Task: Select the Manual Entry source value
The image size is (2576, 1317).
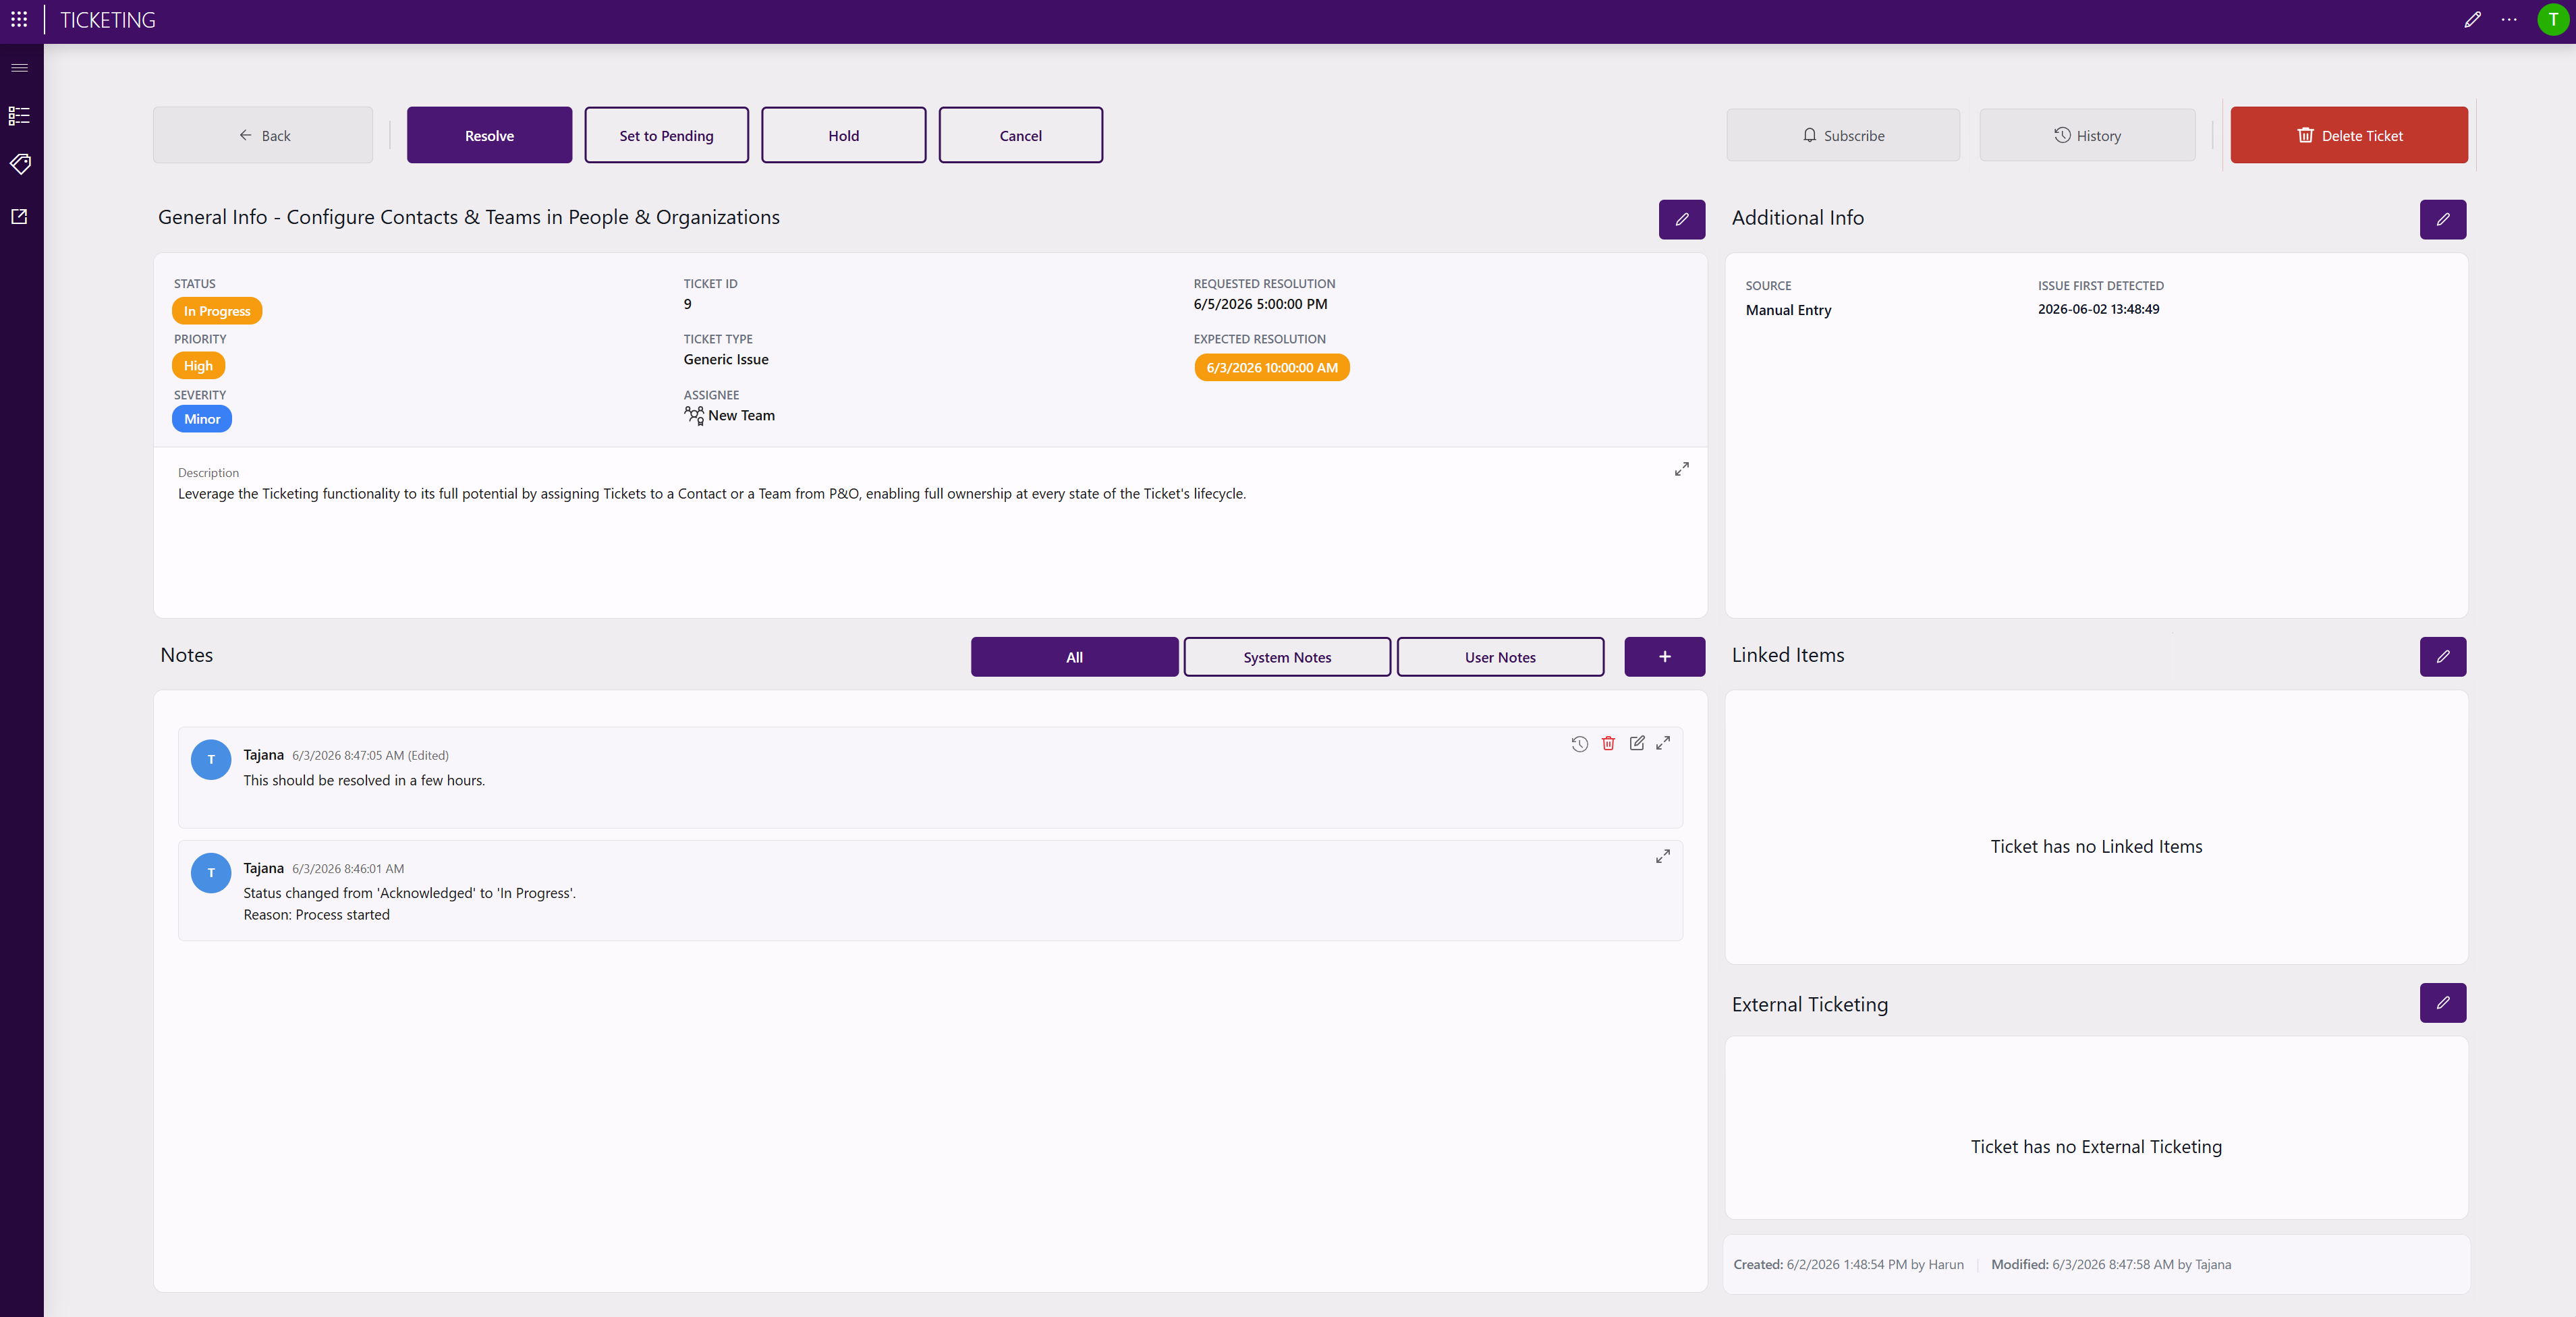Action: pyautogui.click(x=1789, y=310)
